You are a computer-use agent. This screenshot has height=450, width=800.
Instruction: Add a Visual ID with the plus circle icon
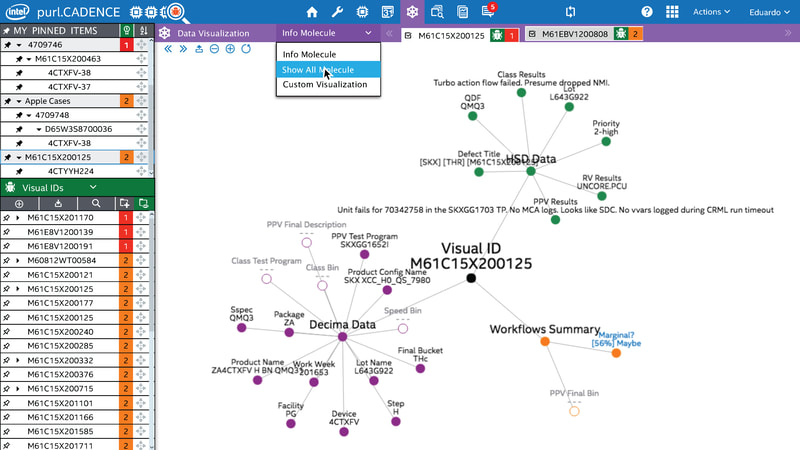(x=19, y=204)
